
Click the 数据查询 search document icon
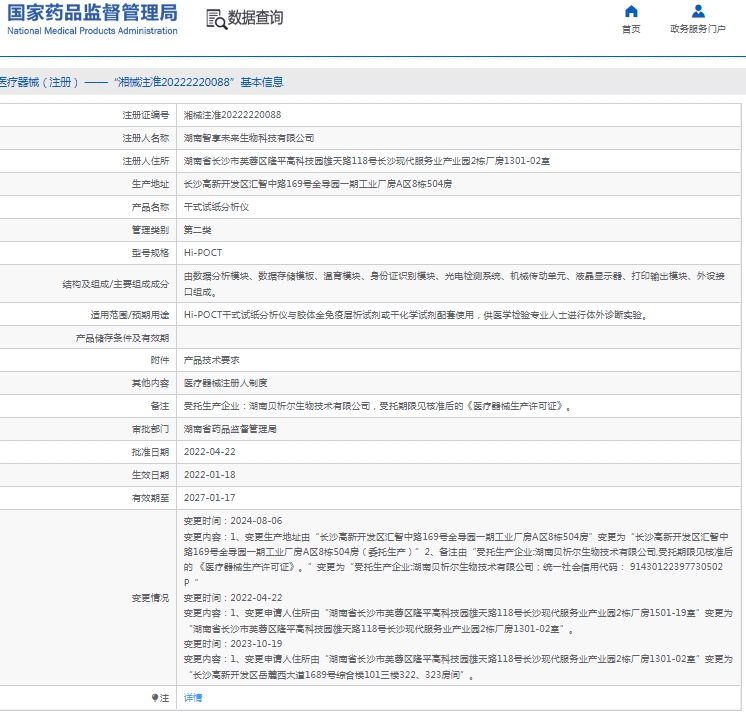216,20
